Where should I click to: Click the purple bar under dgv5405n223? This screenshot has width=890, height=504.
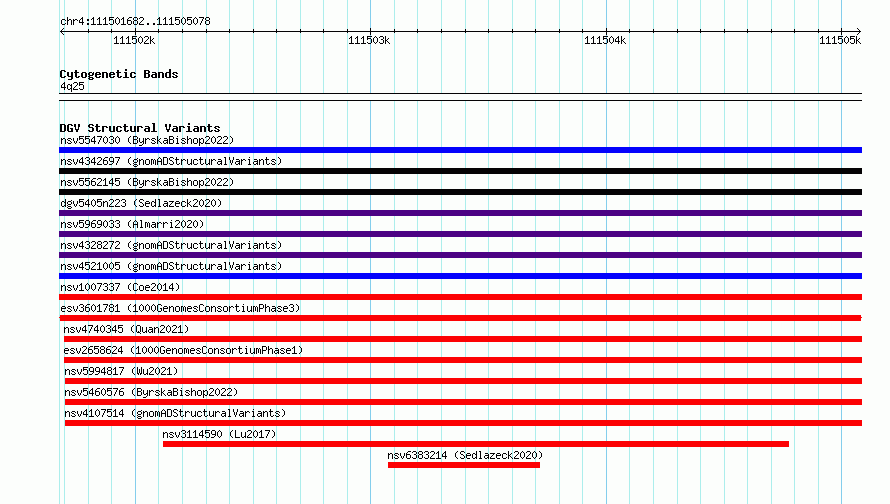click(x=460, y=213)
